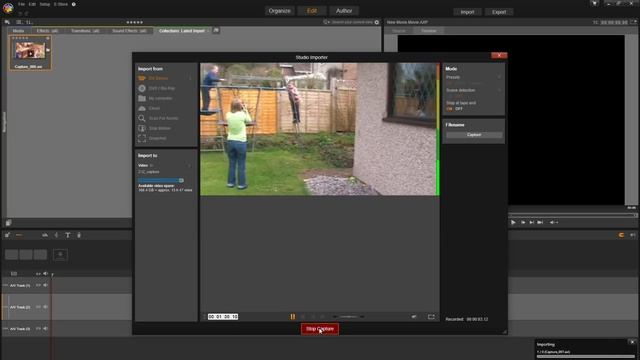This screenshot has width=640, height=360.
Task: Expand the Video Import to settings
Action: [x=189, y=165]
